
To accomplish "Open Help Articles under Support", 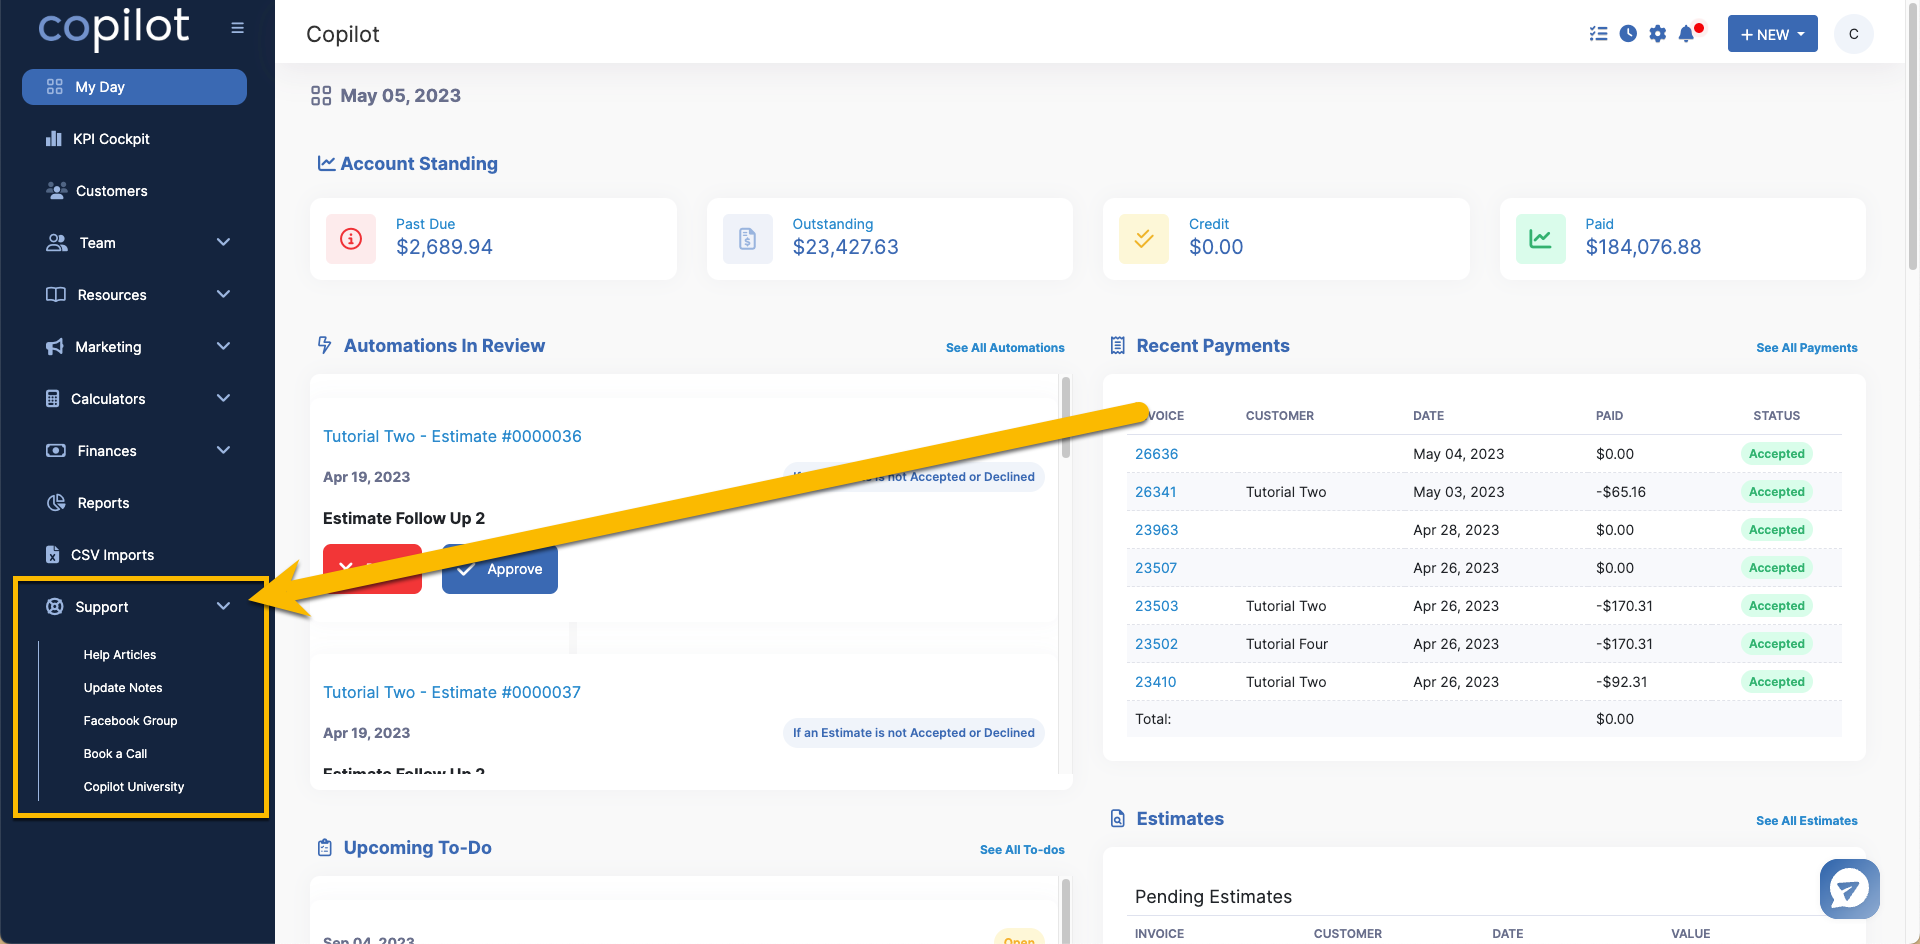I will (x=120, y=655).
